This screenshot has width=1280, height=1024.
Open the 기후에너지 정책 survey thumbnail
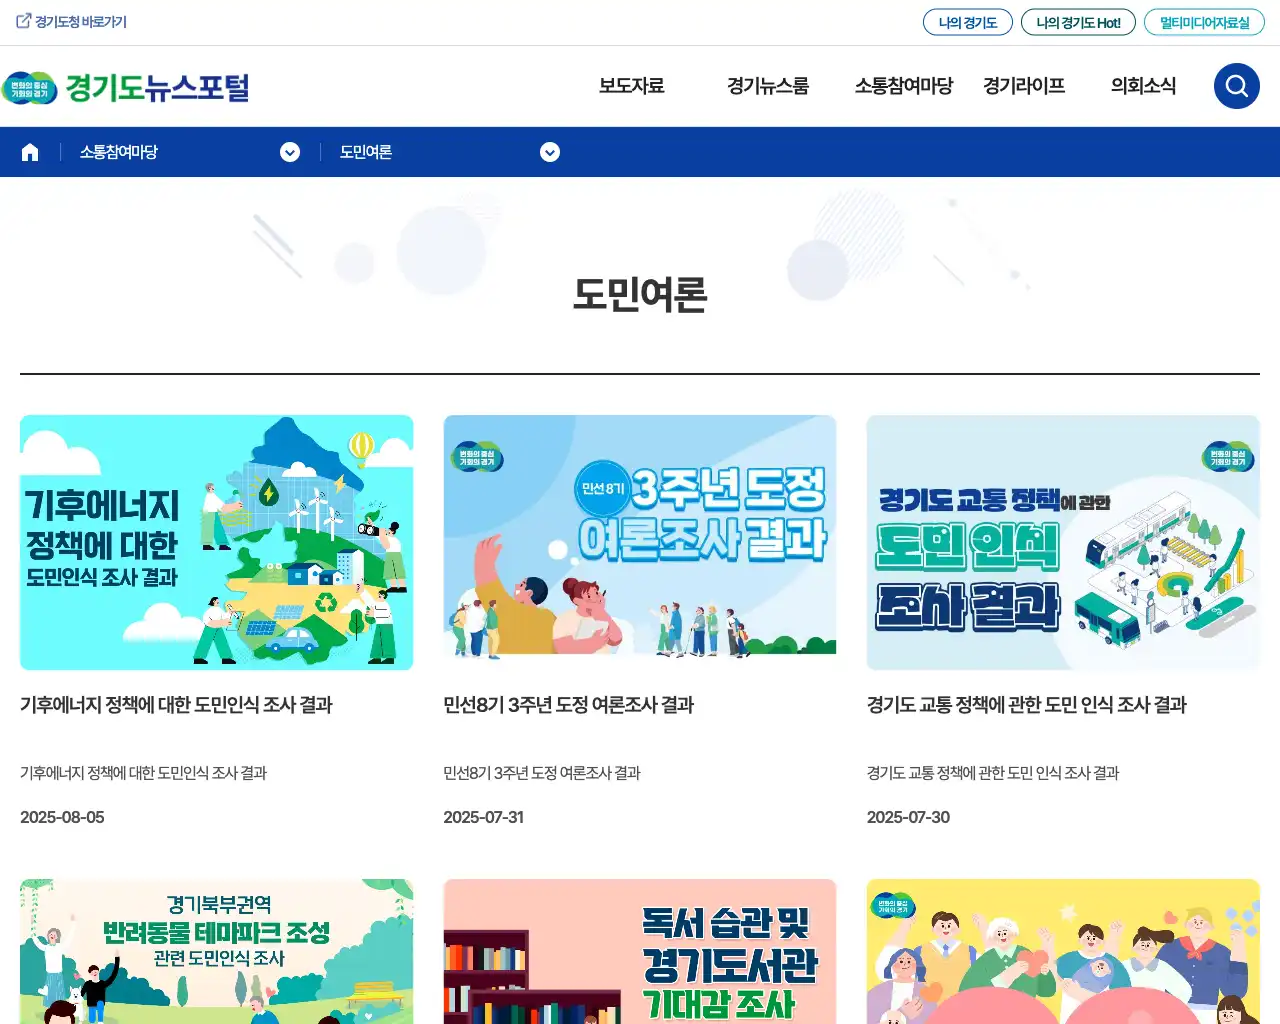(x=216, y=542)
